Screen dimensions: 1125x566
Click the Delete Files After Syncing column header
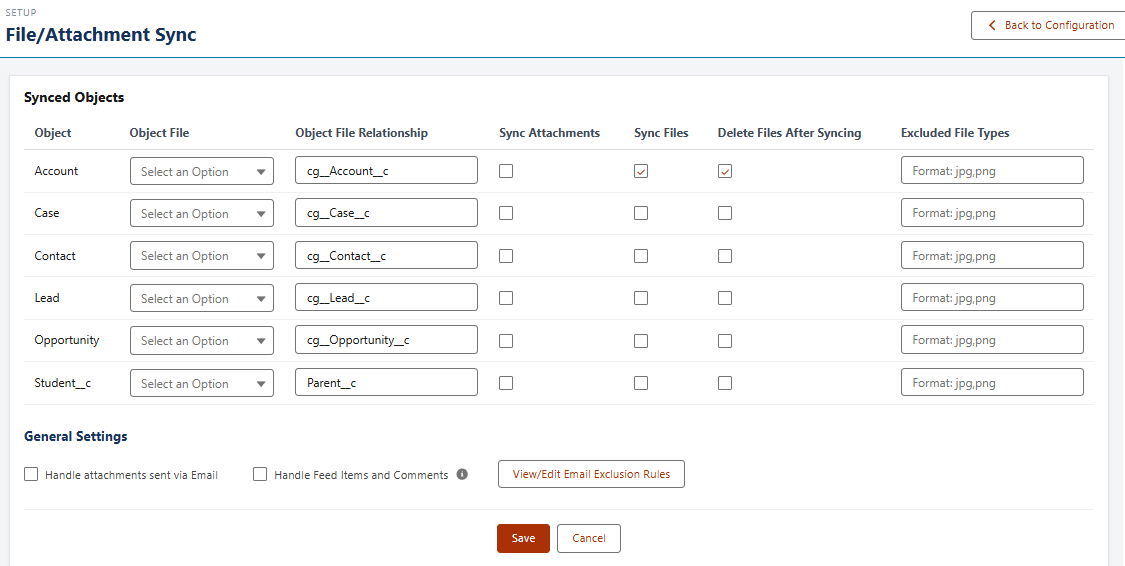pos(789,133)
